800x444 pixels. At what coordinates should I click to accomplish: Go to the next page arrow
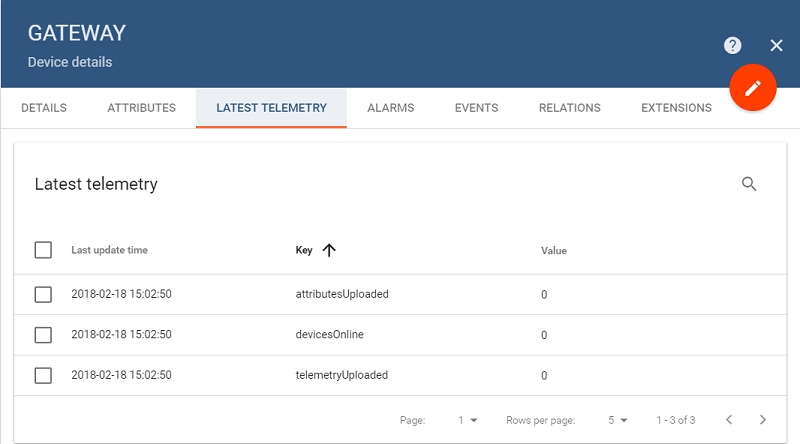[x=763, y=420]
